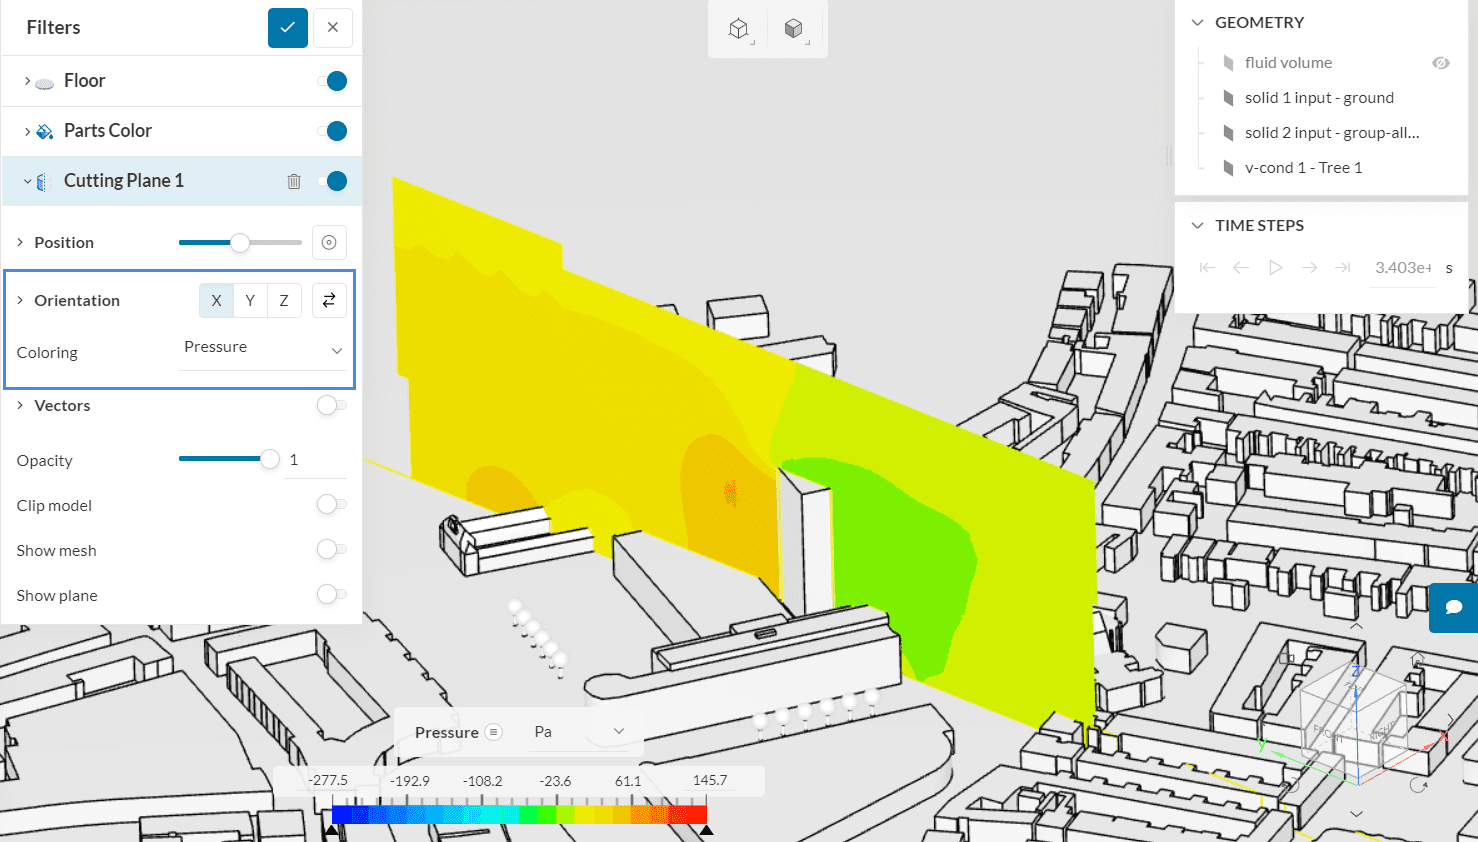Apply filters with the blue checkmark button
The height and width of the screenshot is (842, 1478).
click(287, 28)
